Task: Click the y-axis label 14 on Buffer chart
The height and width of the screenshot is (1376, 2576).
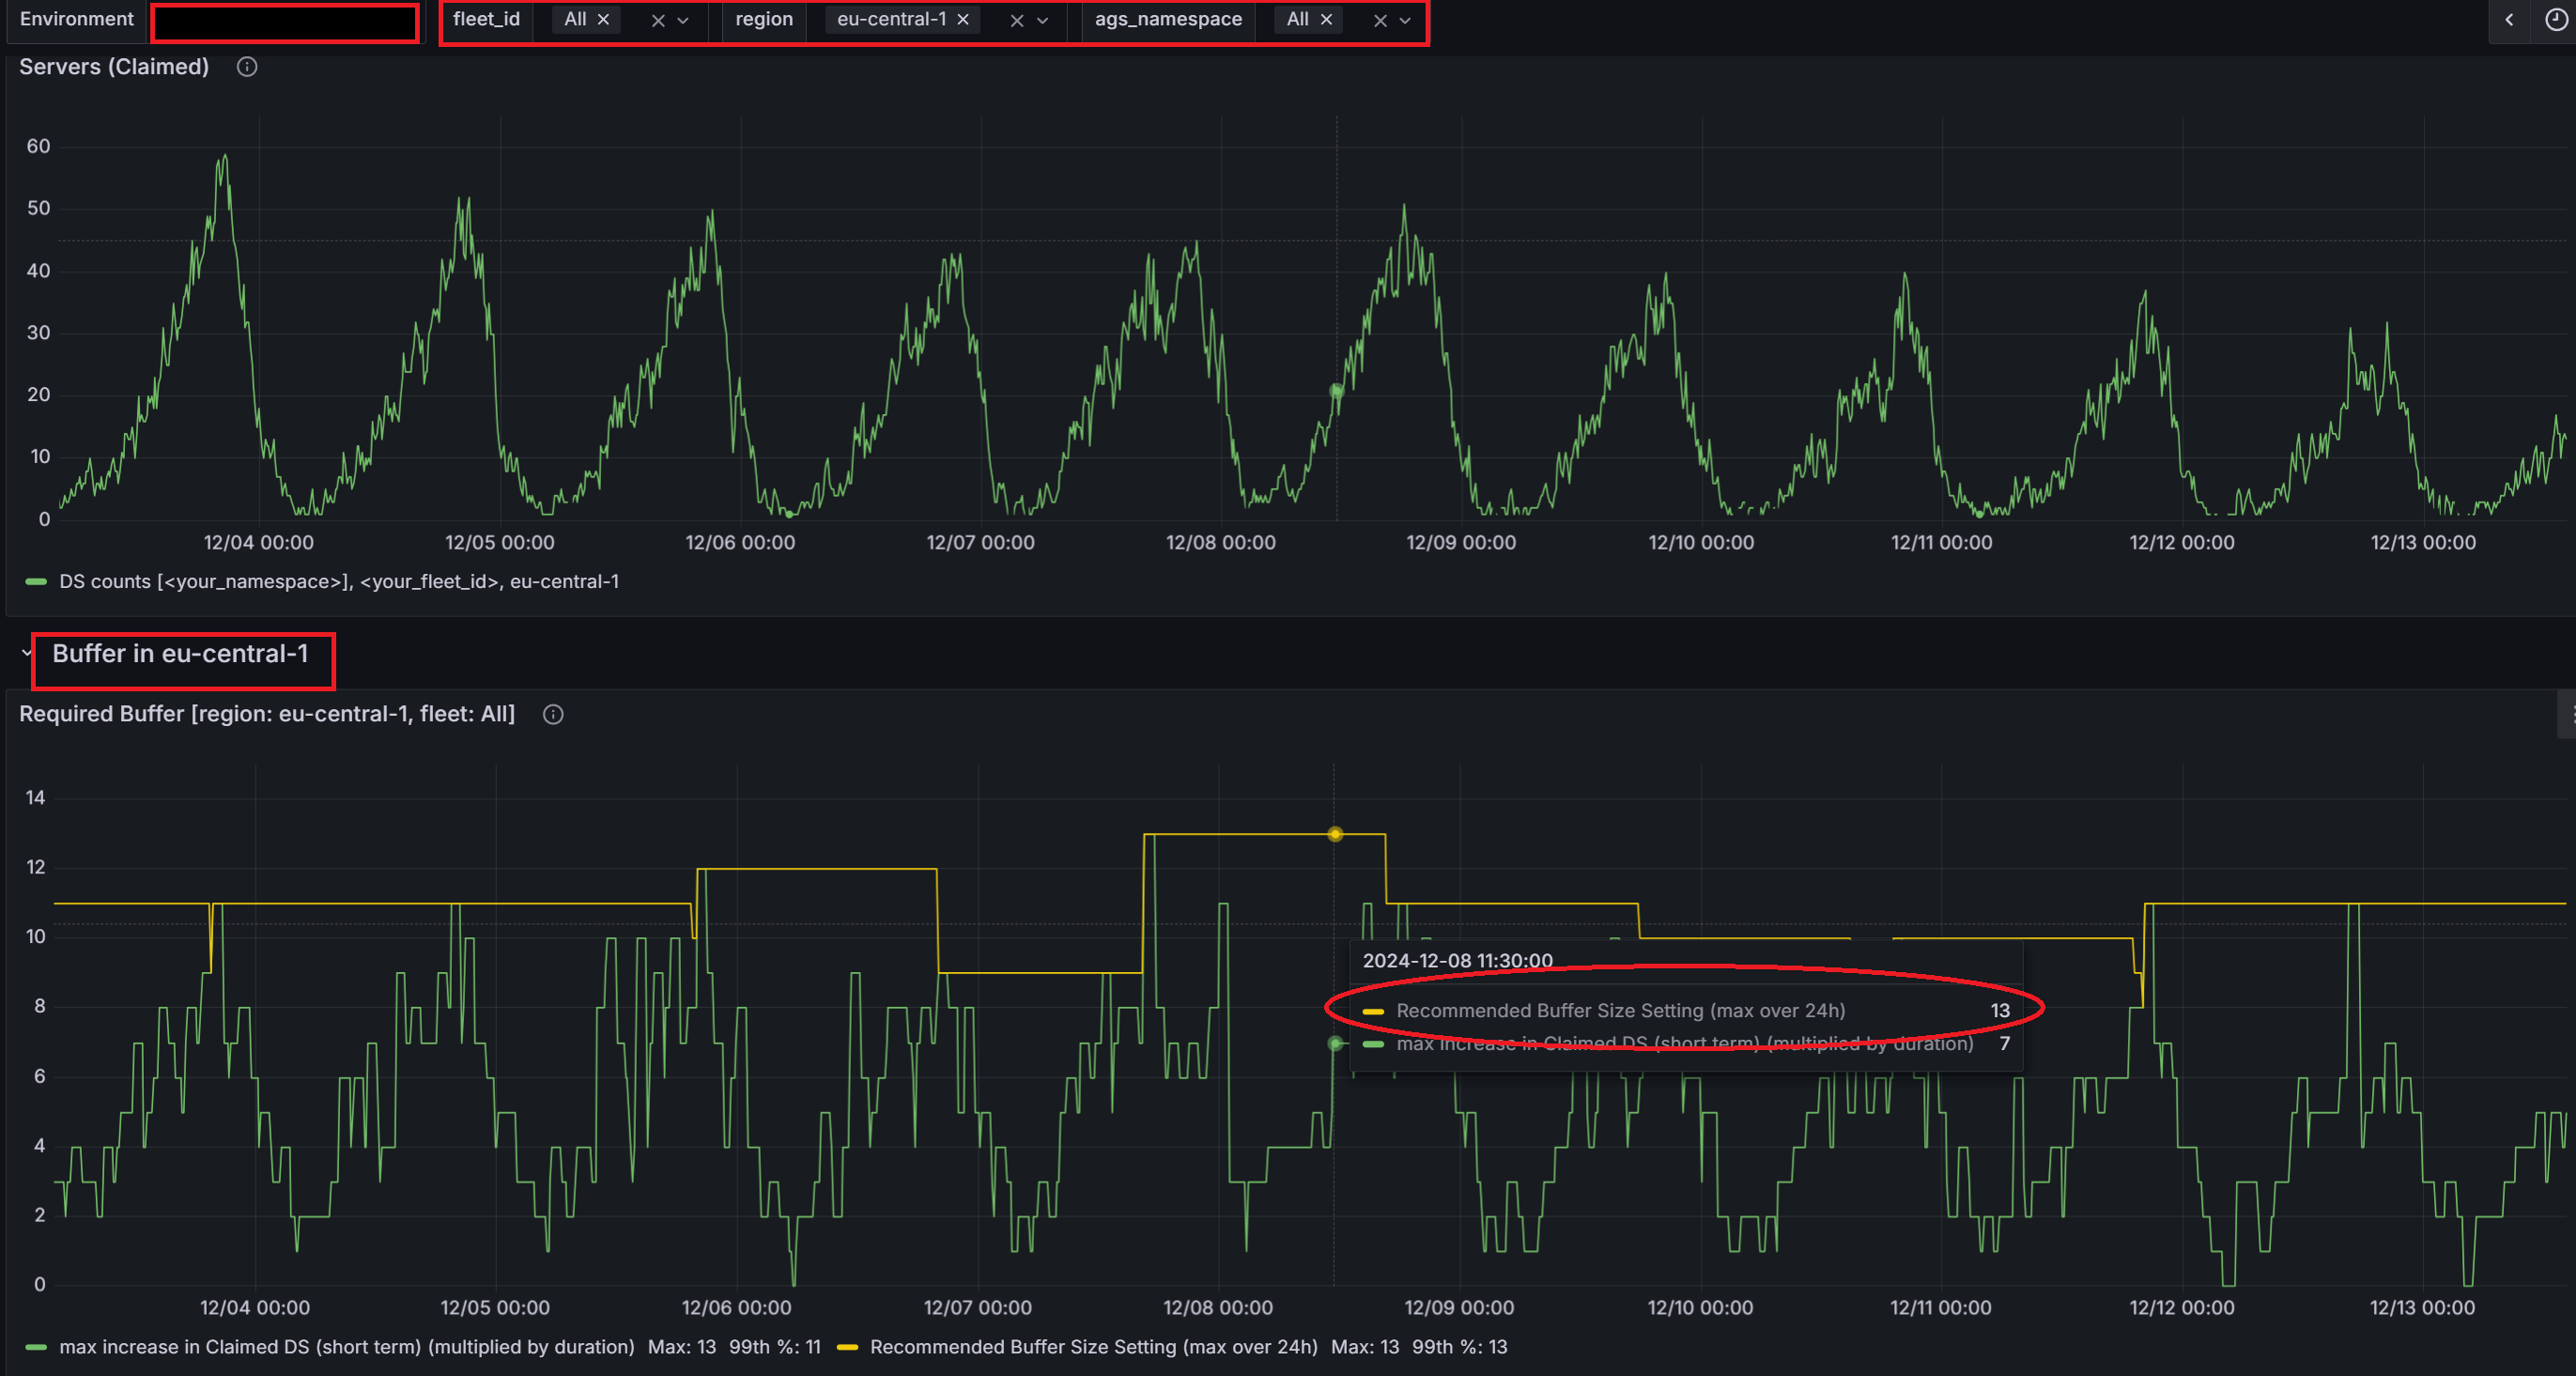Action: pyautogui.click(x=35, y=798)
